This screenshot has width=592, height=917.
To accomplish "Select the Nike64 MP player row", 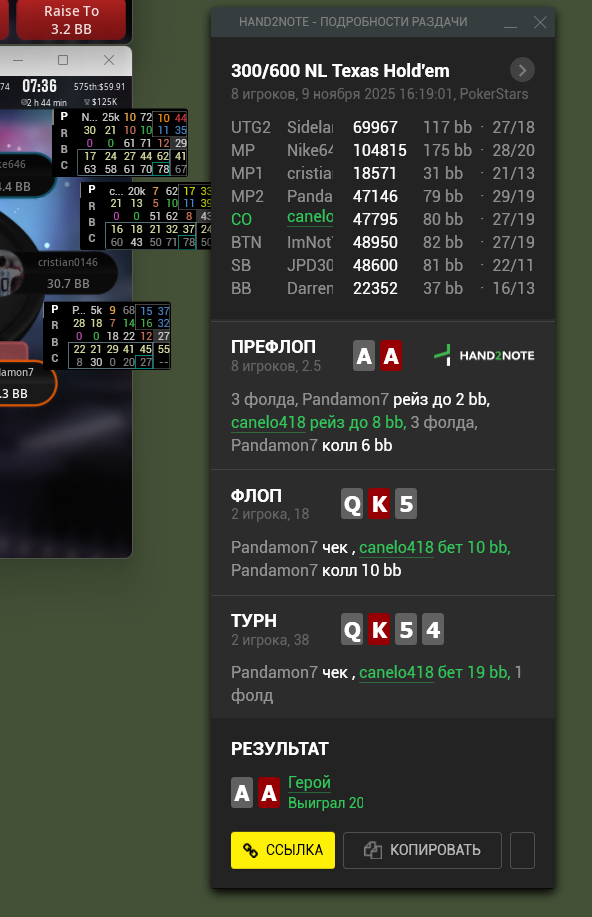I will coord(383,150).
